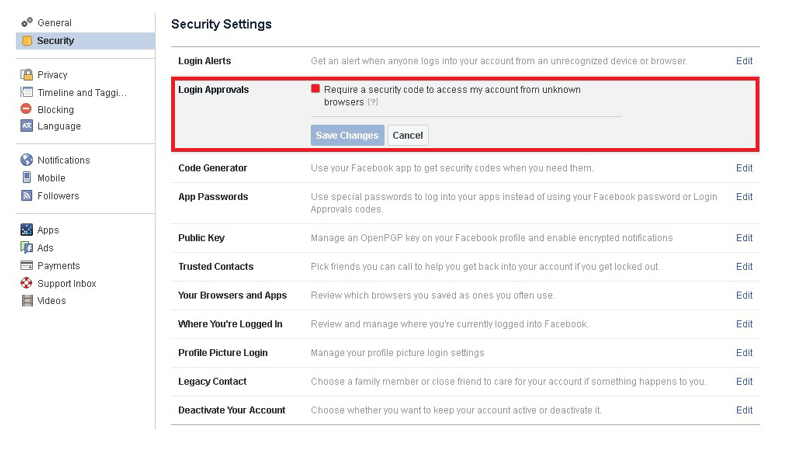Check the Require a security code checkbox
This screenshot has width=793, height=453.
point(316,89)
